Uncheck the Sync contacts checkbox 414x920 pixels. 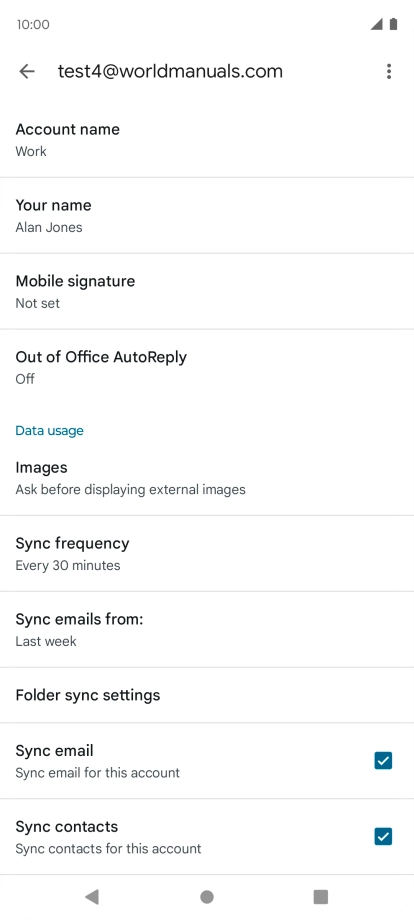(383, 836)
